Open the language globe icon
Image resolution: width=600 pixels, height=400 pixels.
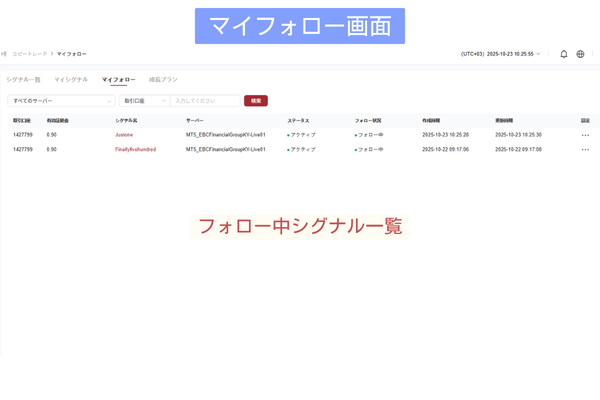[x=580, y=54]
